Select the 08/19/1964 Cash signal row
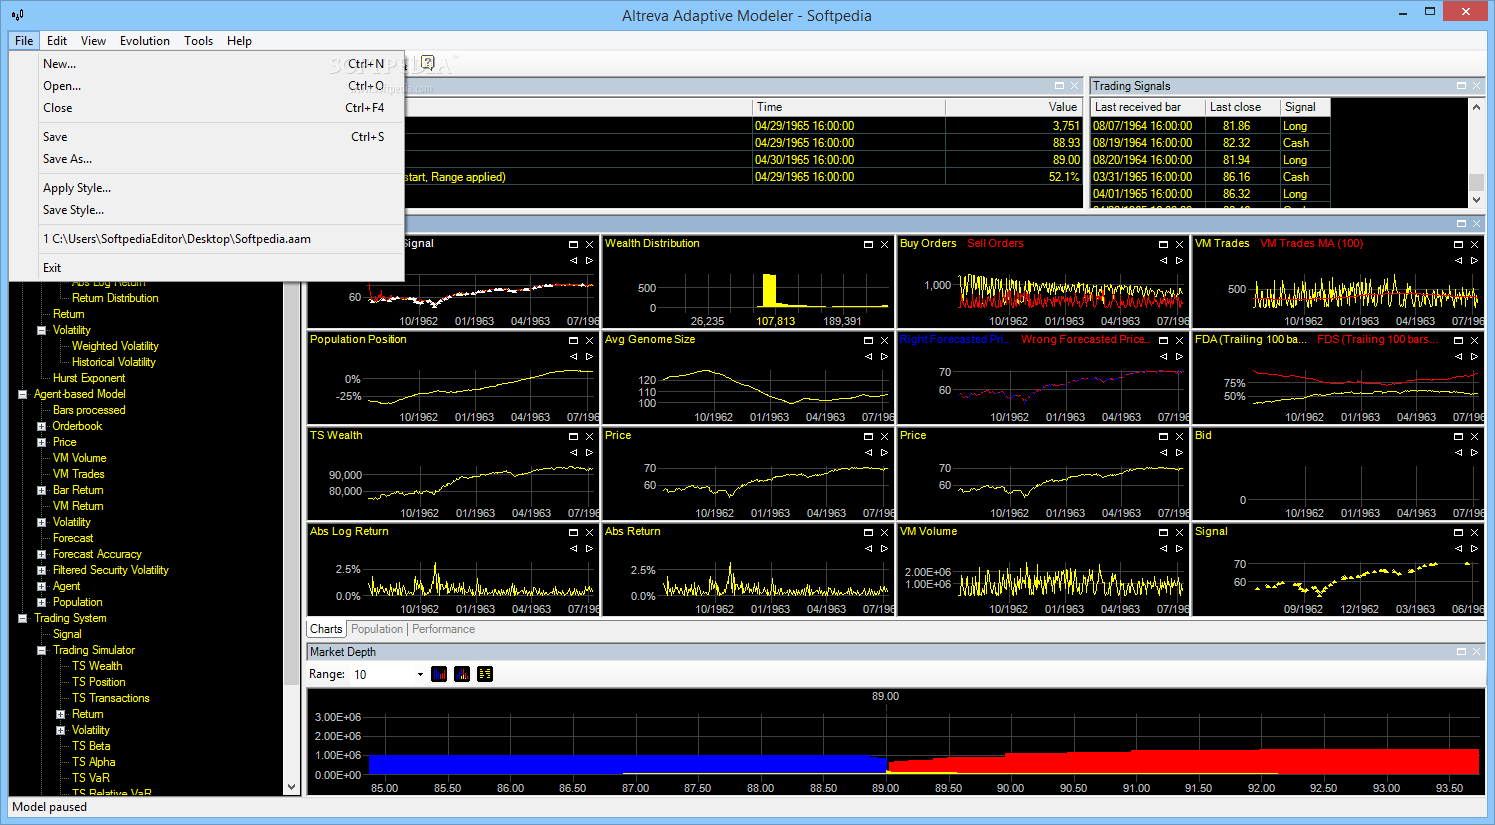This screenshot has height=825, width=1495. click(1210, 143)
